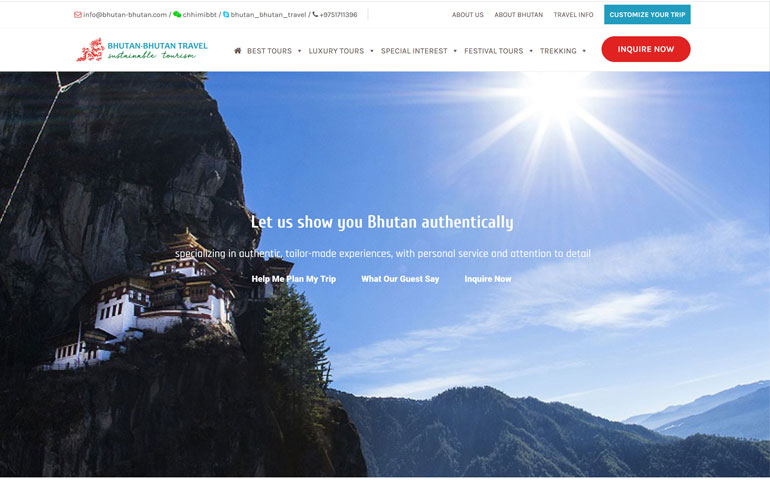The image size is (770, 498).
Task: Click the info@bhutan-bhutan.com email link
Action: point(125,15)
